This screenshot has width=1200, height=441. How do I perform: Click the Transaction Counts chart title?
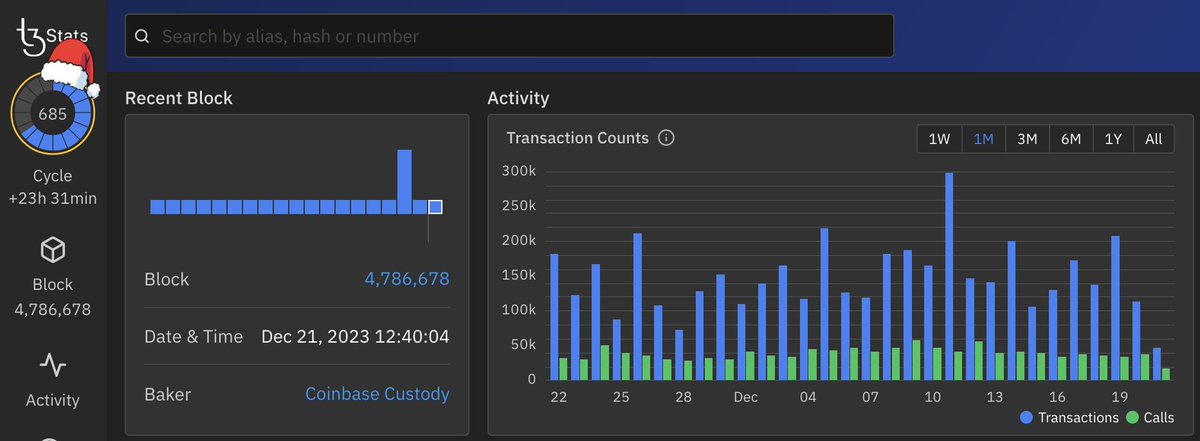[578, 138]
